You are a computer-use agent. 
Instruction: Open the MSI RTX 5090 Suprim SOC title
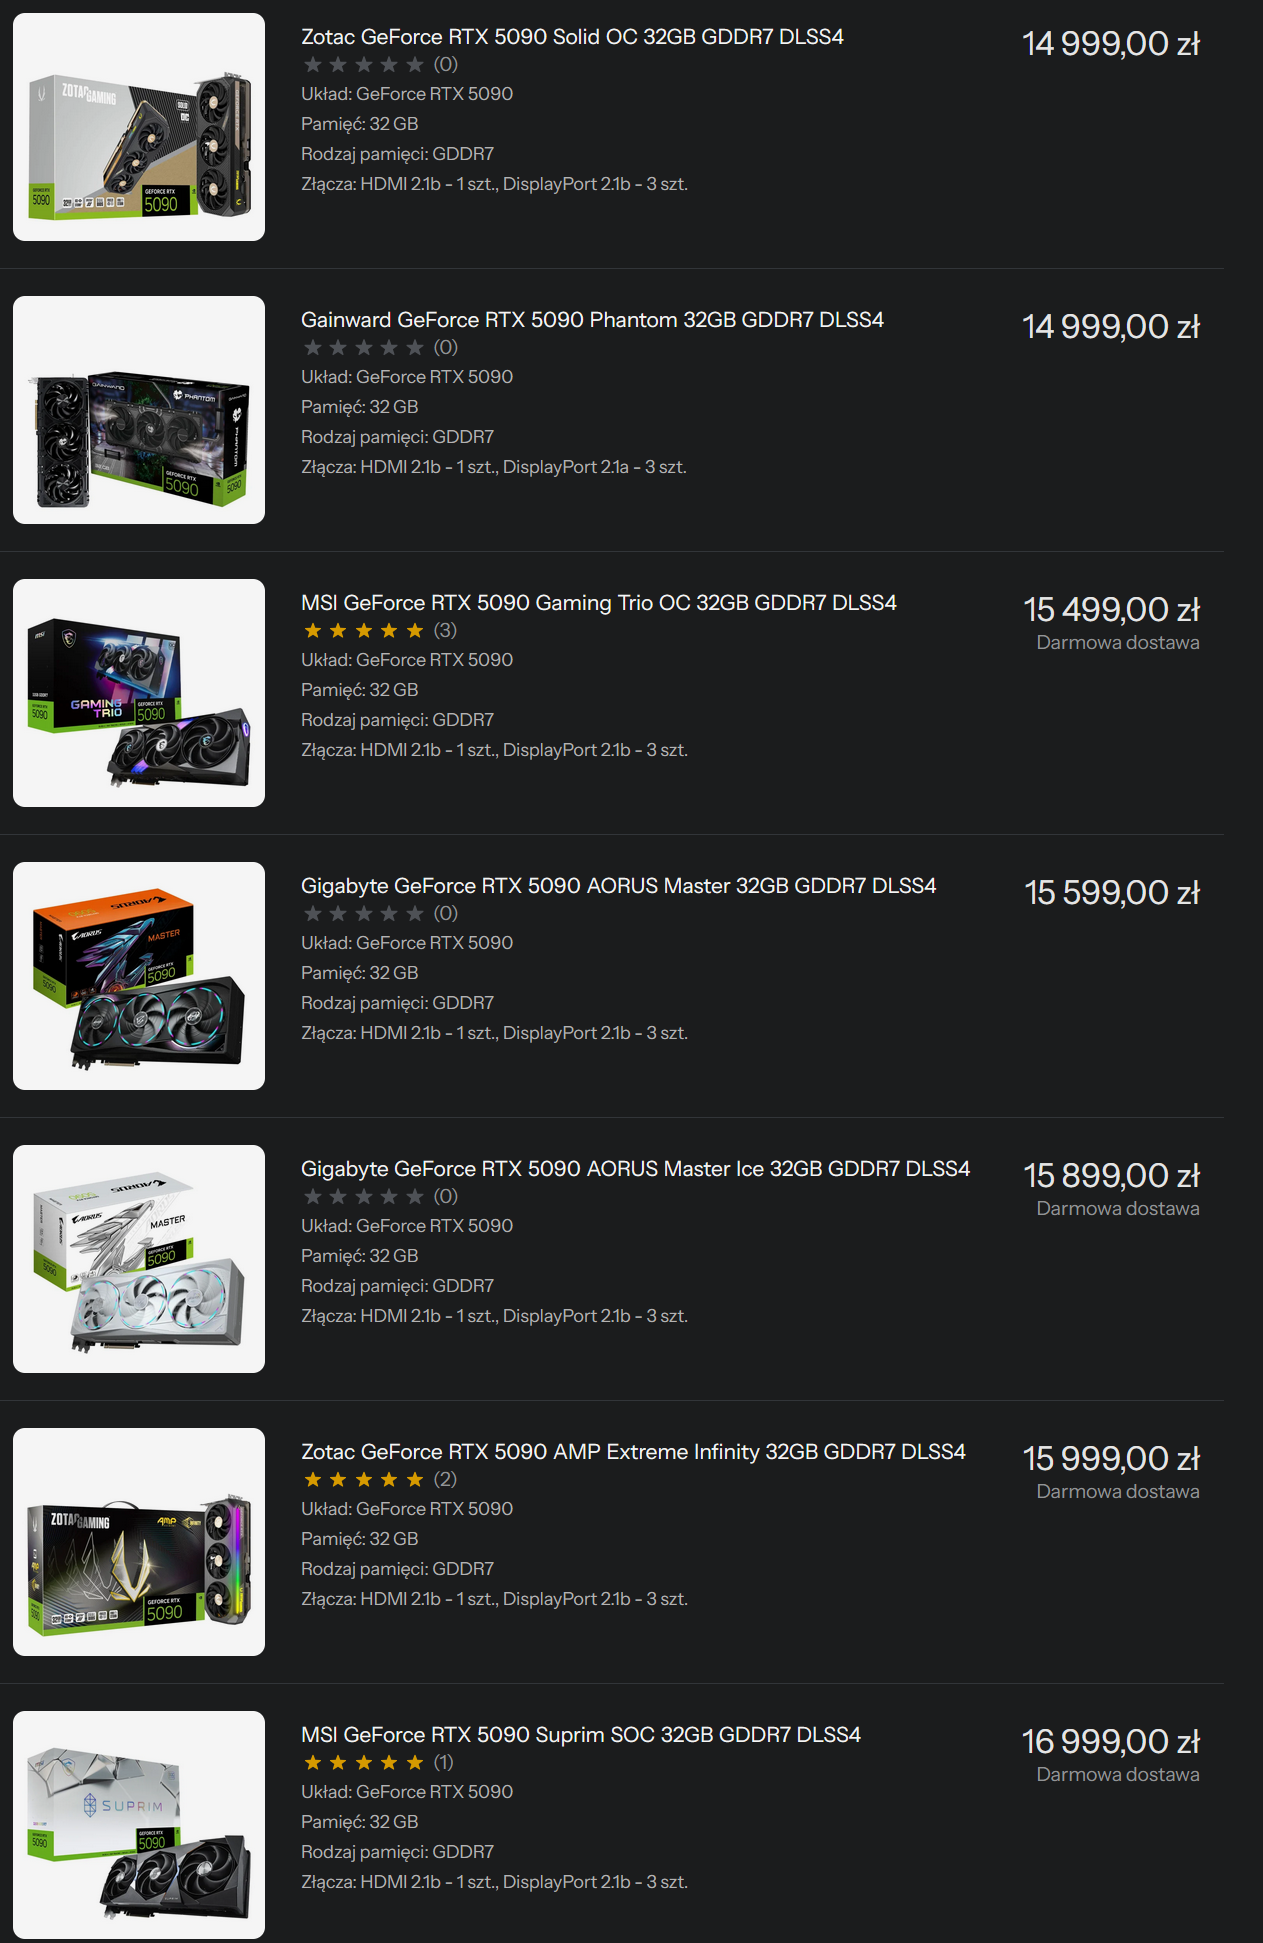[x=581, y=1735]
